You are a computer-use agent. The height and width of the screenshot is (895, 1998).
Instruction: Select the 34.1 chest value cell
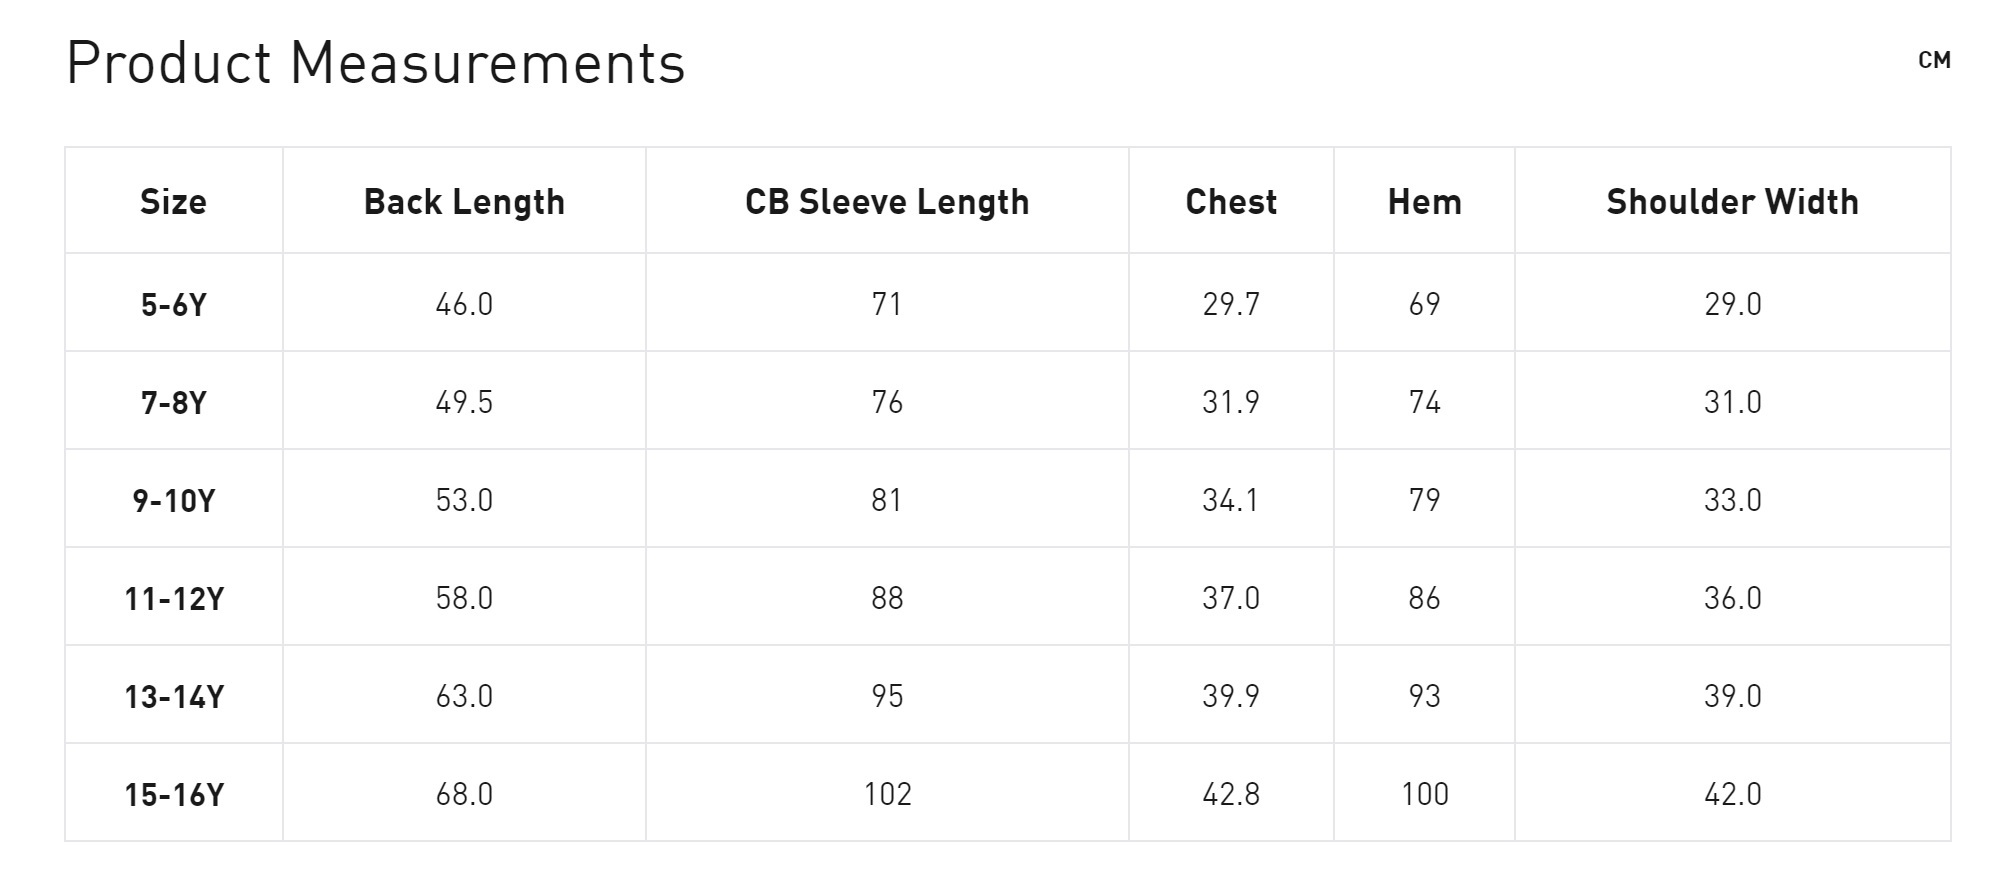[x=1231, y=500]
